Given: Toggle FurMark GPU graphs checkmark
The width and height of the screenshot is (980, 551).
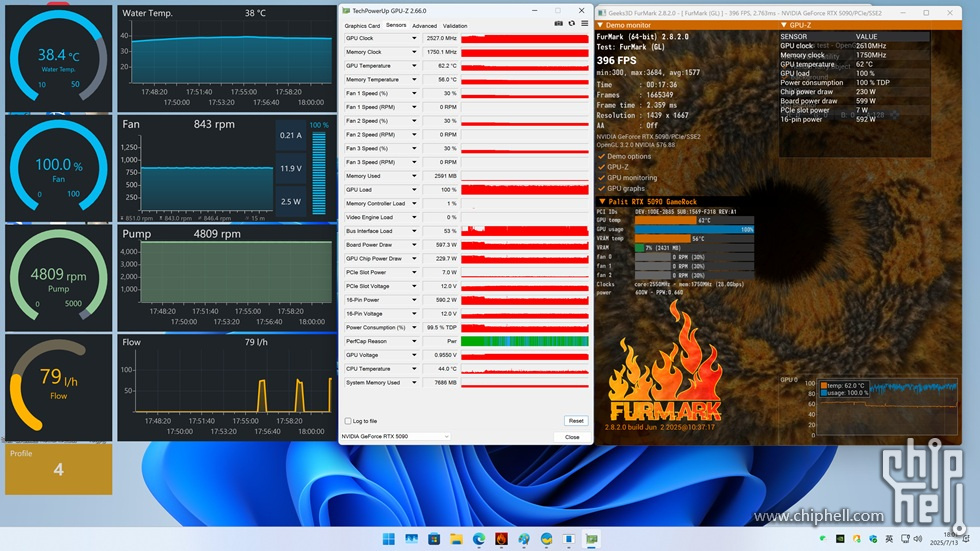Looking at the screenshot, I should click(601, 188).
